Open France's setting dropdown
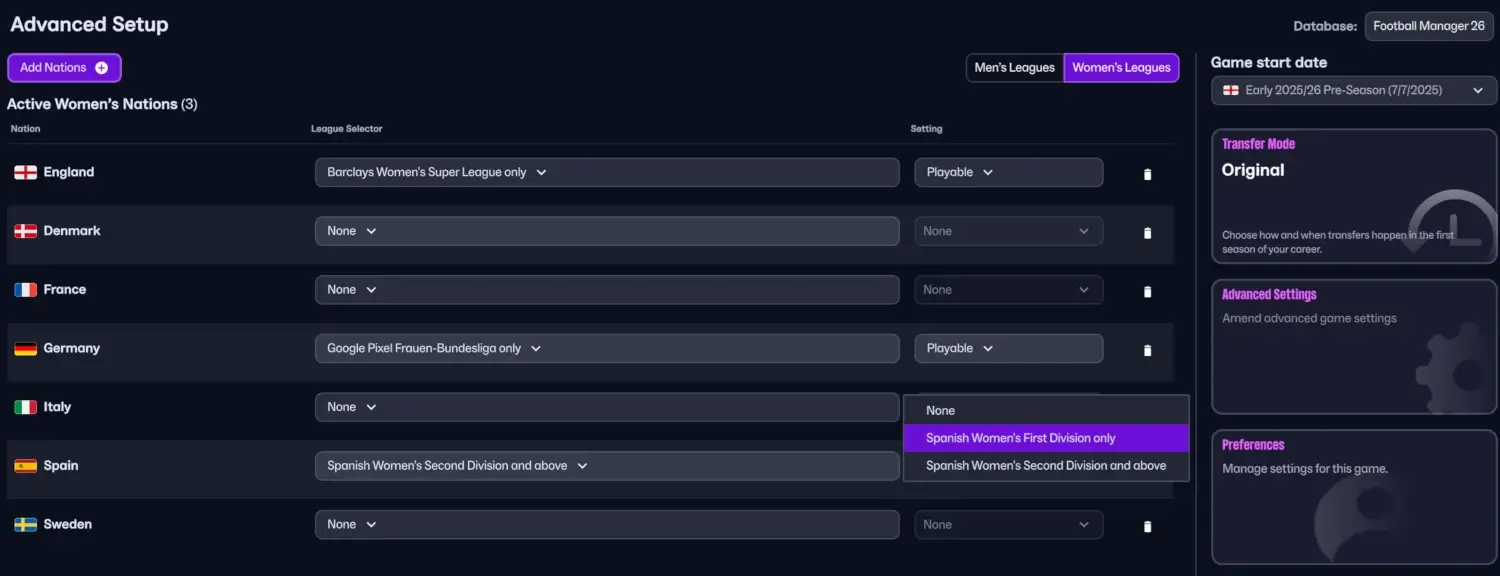This screenshot has height=576, width=1500. [x=1009, y=290]
